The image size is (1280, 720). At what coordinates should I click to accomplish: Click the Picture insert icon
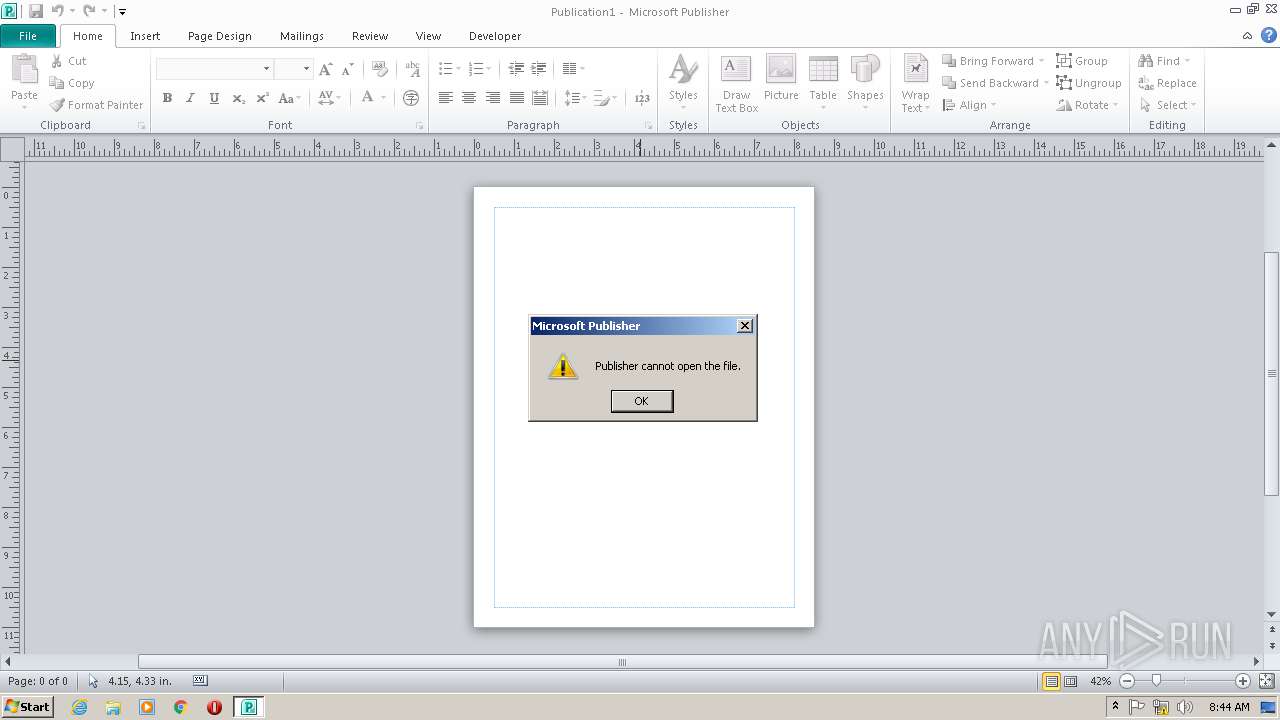(x=781, y=70)
